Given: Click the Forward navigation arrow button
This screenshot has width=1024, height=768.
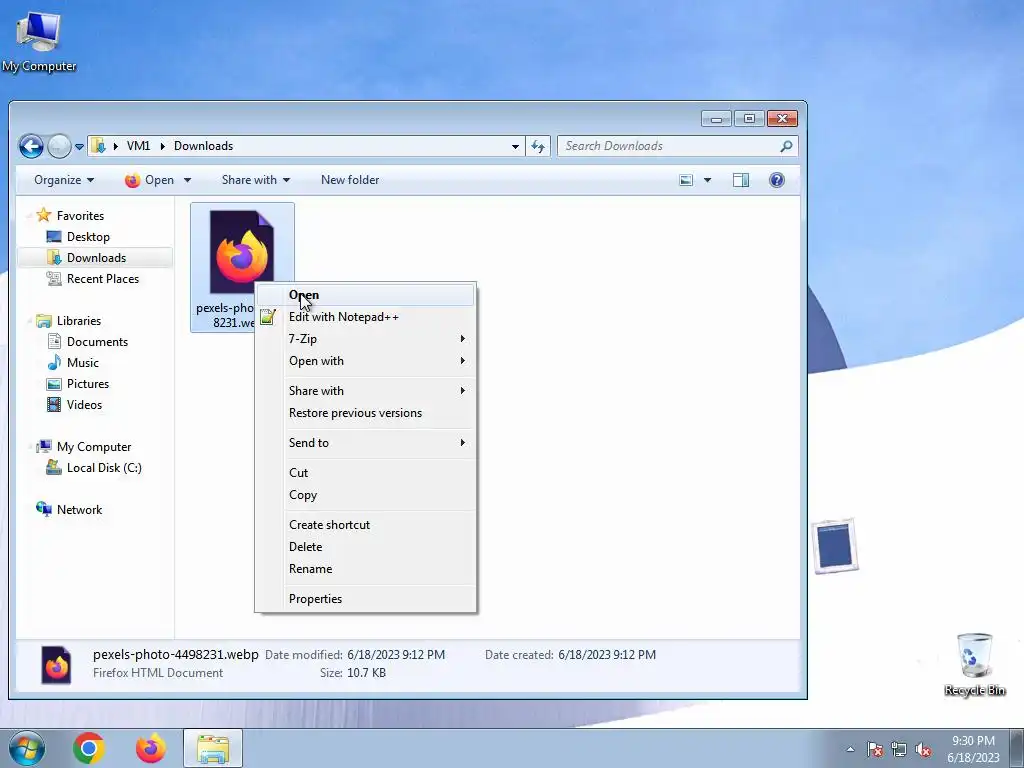Looking at the screenshot, I should tap(59, 146).
